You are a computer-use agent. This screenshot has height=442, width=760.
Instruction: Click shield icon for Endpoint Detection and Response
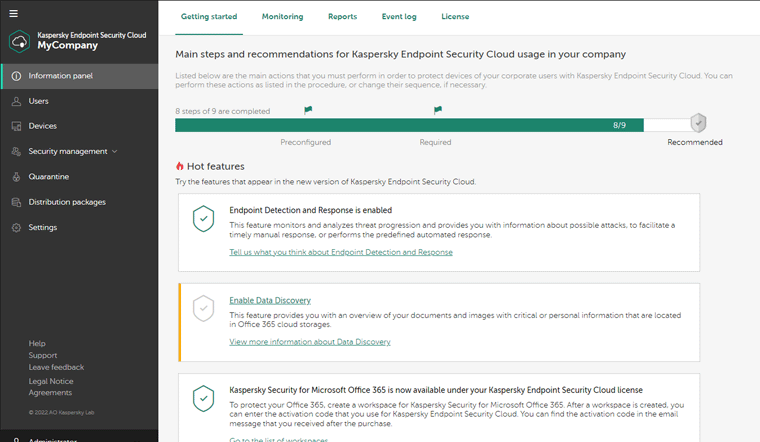coord(204,219)
